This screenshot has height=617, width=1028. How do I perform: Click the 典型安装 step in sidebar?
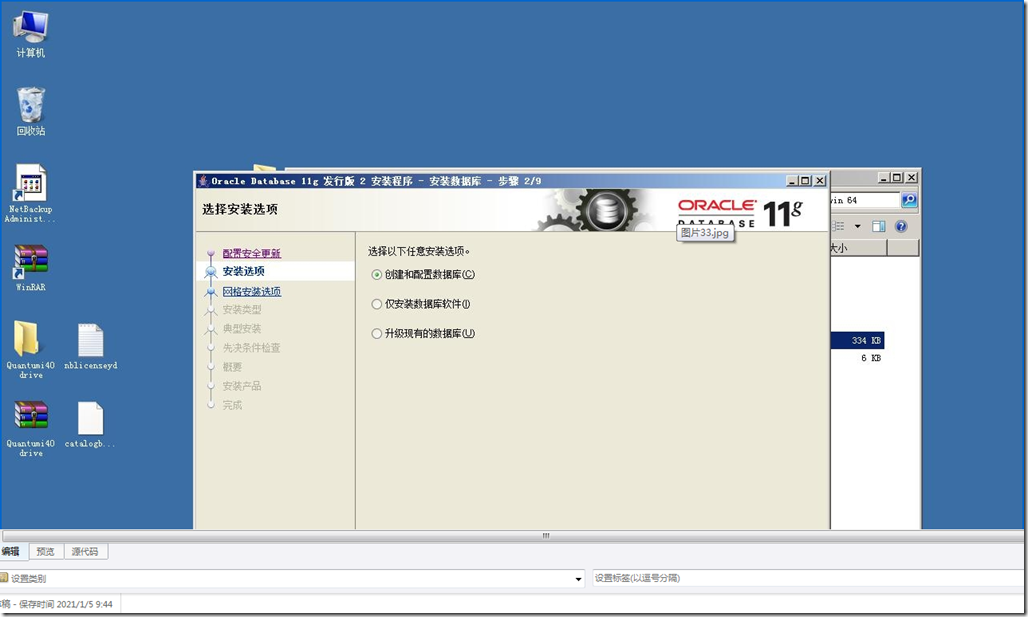[x=242, y=328]
